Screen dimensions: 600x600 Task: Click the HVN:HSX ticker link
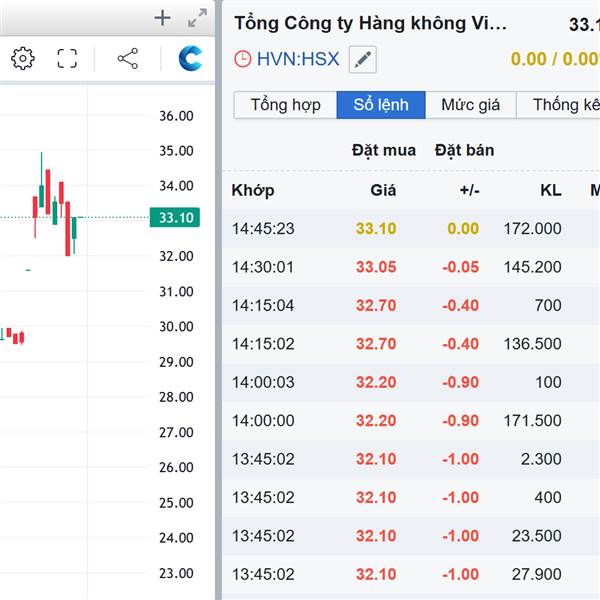[298, 59]
